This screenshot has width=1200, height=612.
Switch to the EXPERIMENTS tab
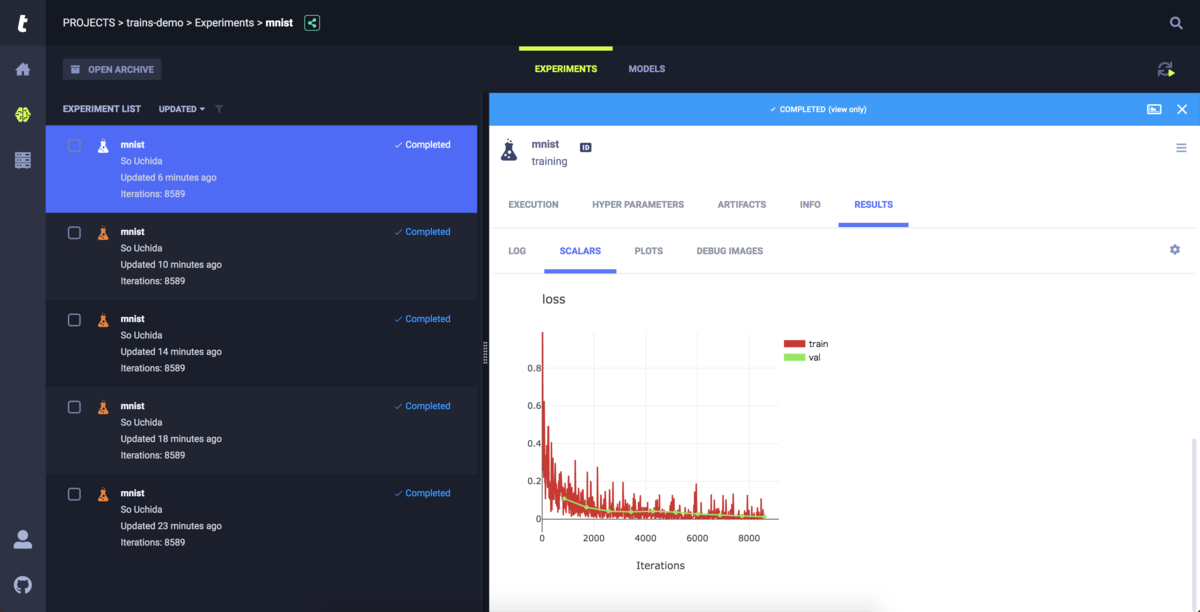tap(566, 69)
